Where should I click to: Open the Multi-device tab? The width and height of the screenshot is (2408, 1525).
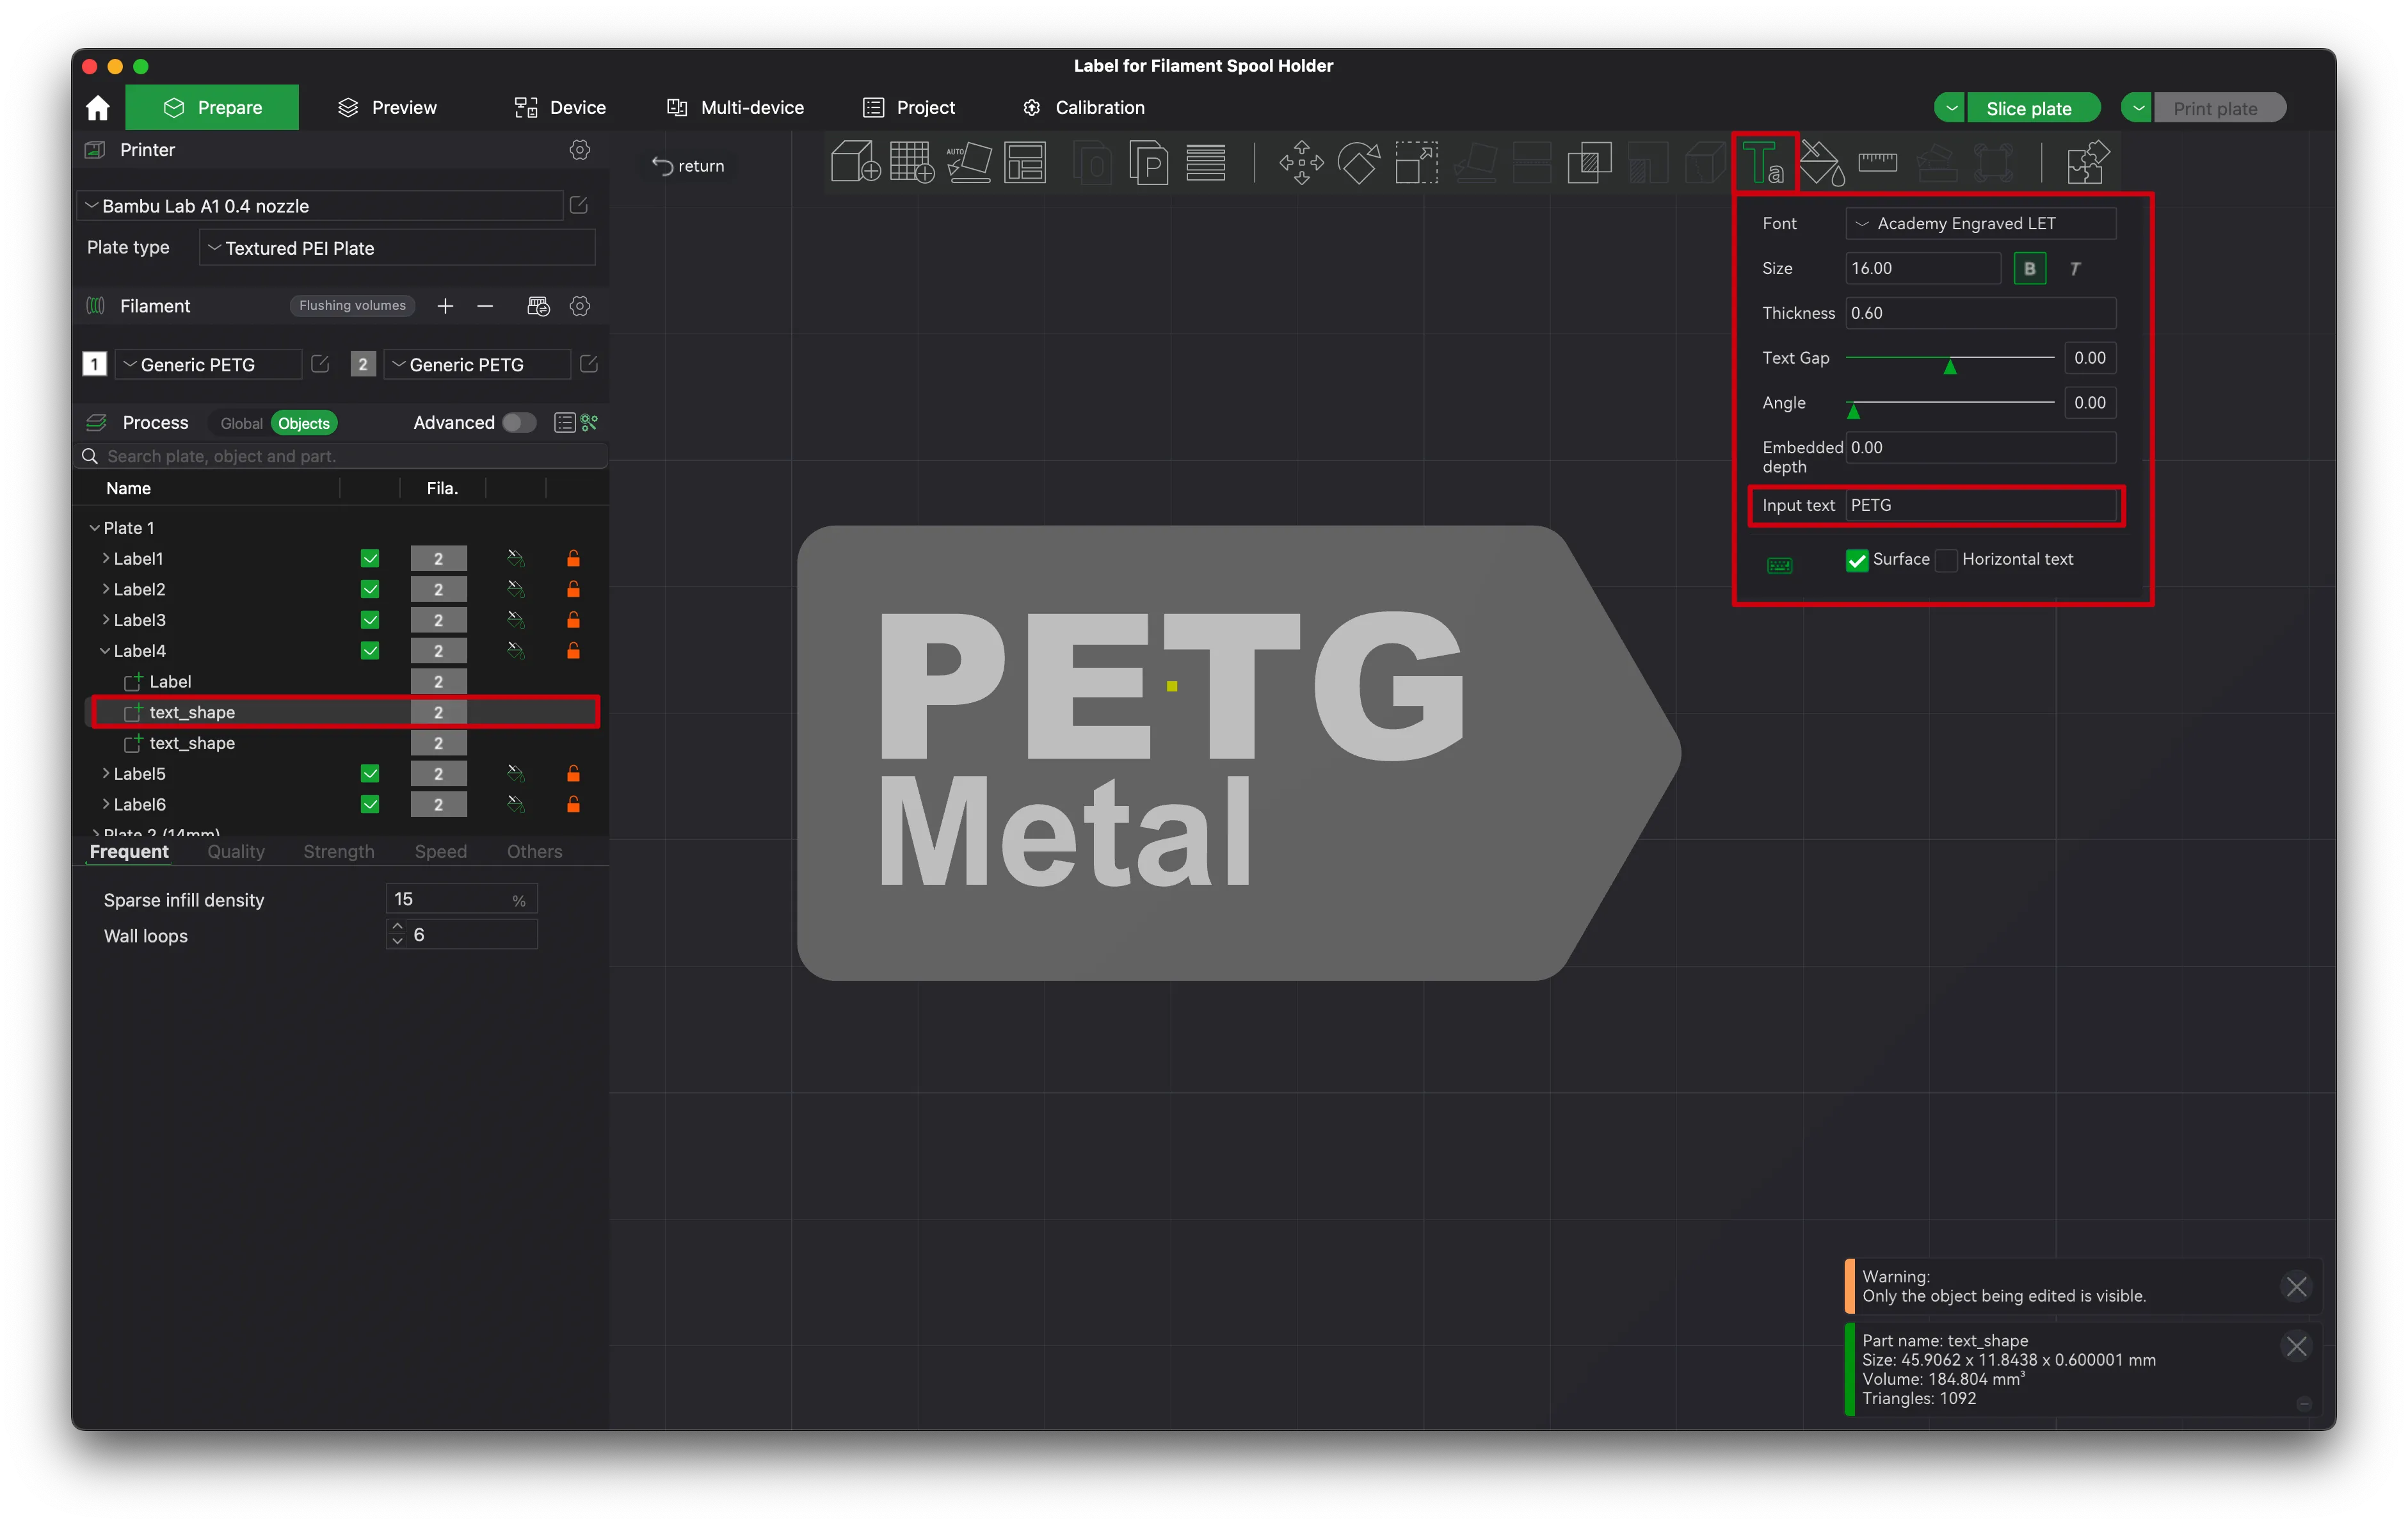735,108
